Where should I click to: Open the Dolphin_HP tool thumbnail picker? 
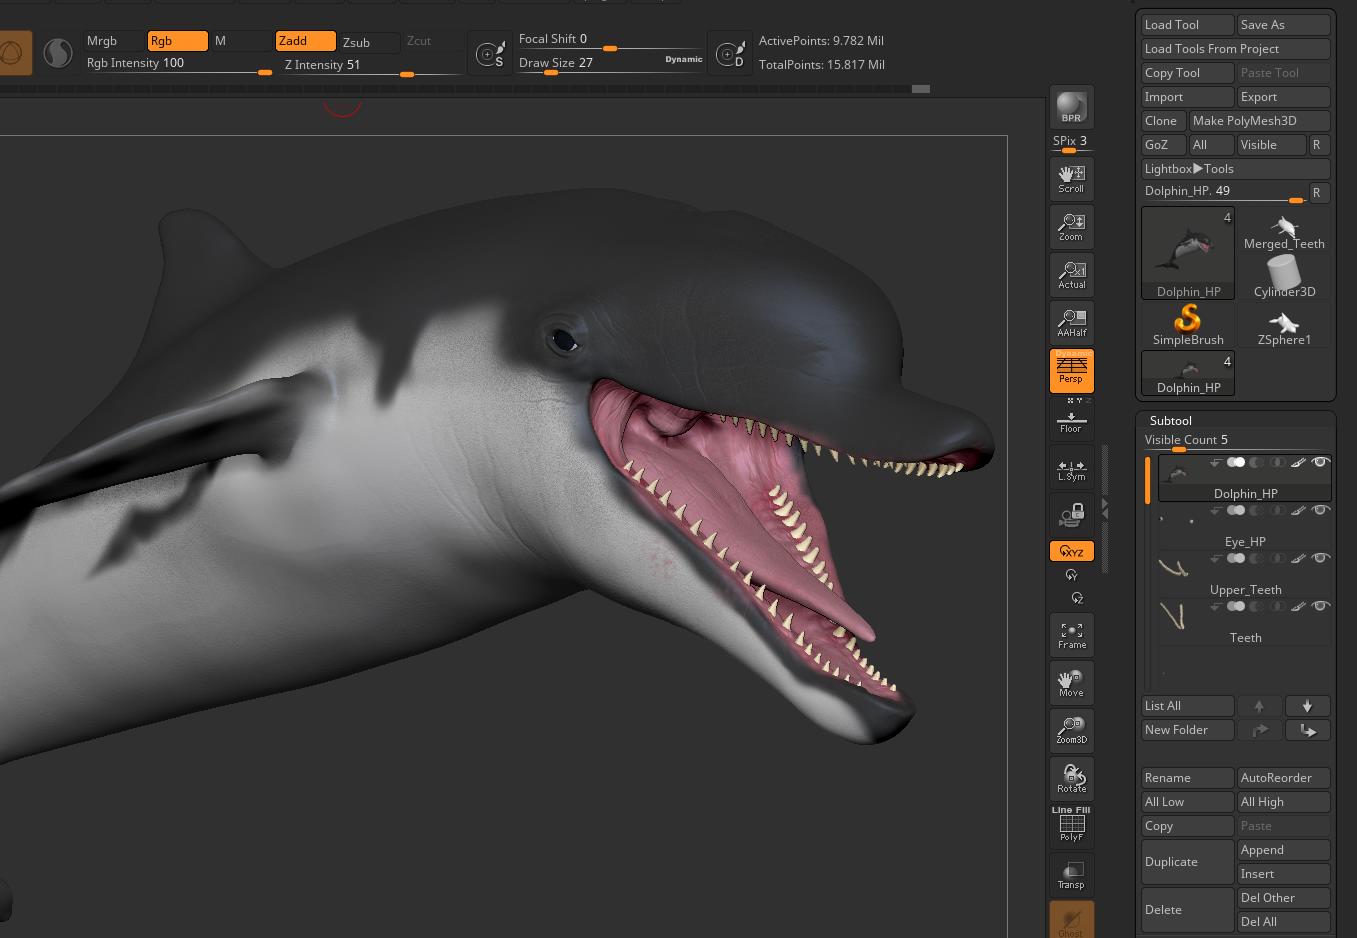pos(1188,253)
